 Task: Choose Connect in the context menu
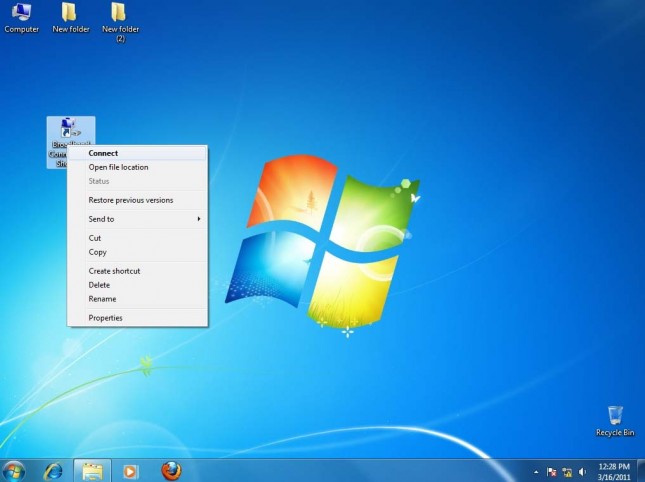(137, 153)
